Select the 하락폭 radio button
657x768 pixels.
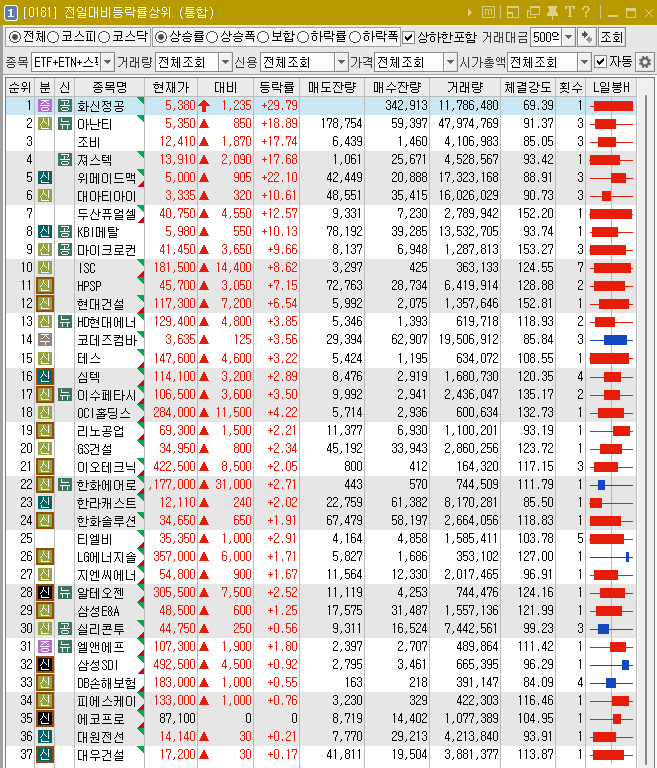pos(355,37)
